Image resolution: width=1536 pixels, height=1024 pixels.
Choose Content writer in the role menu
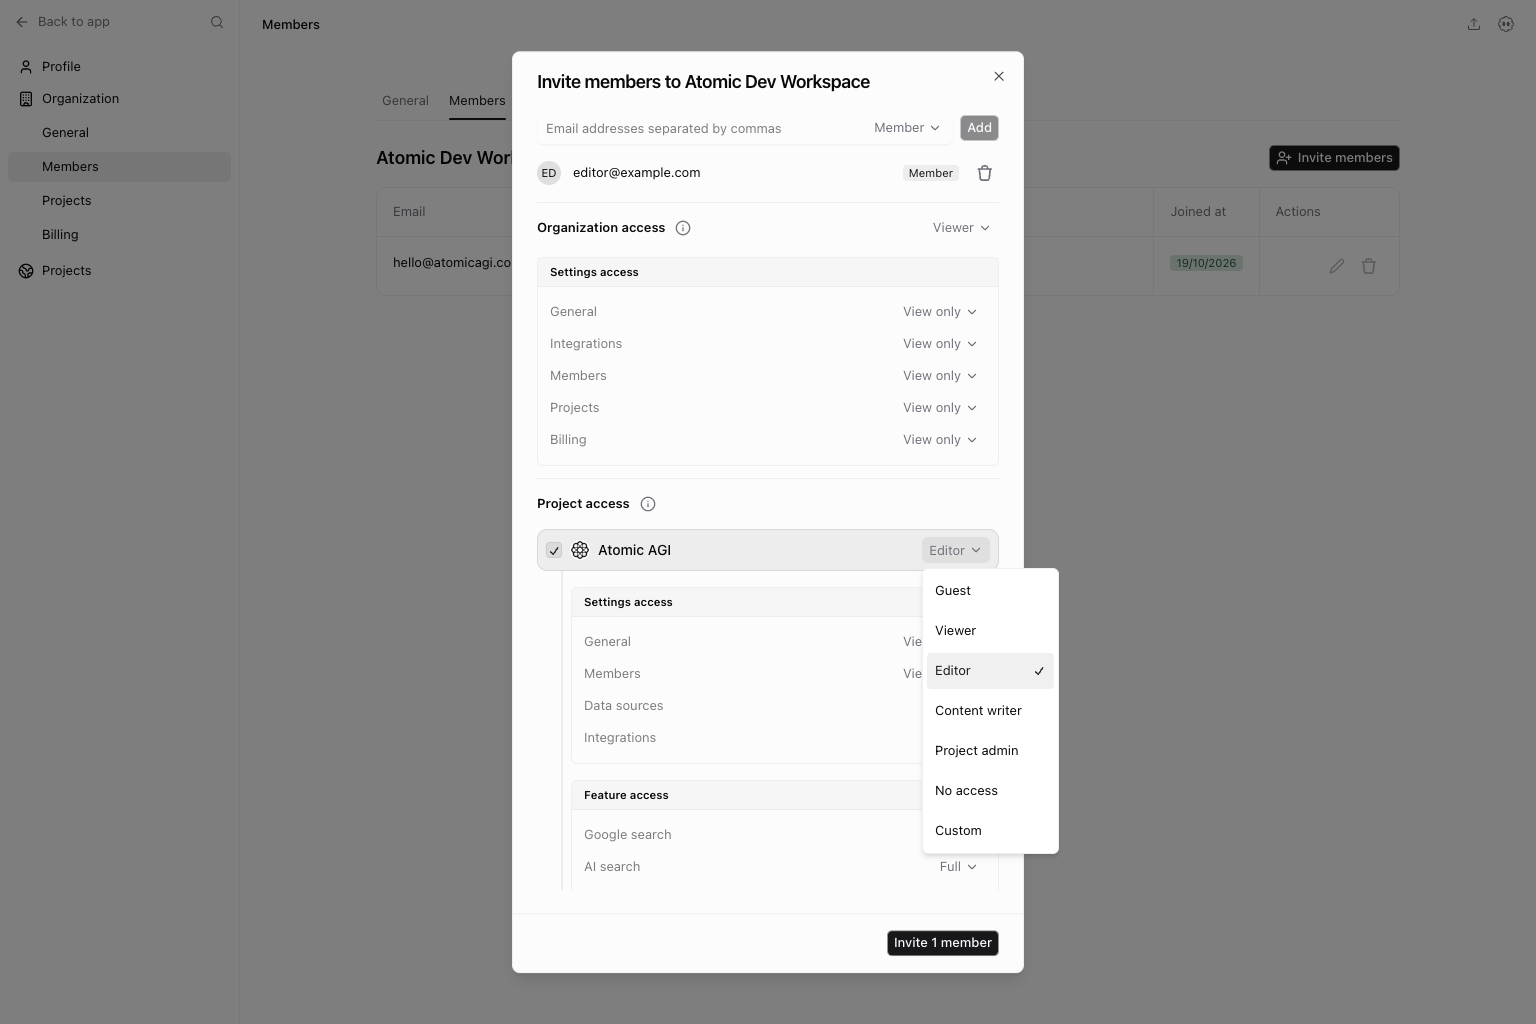(x=990, y=711)
